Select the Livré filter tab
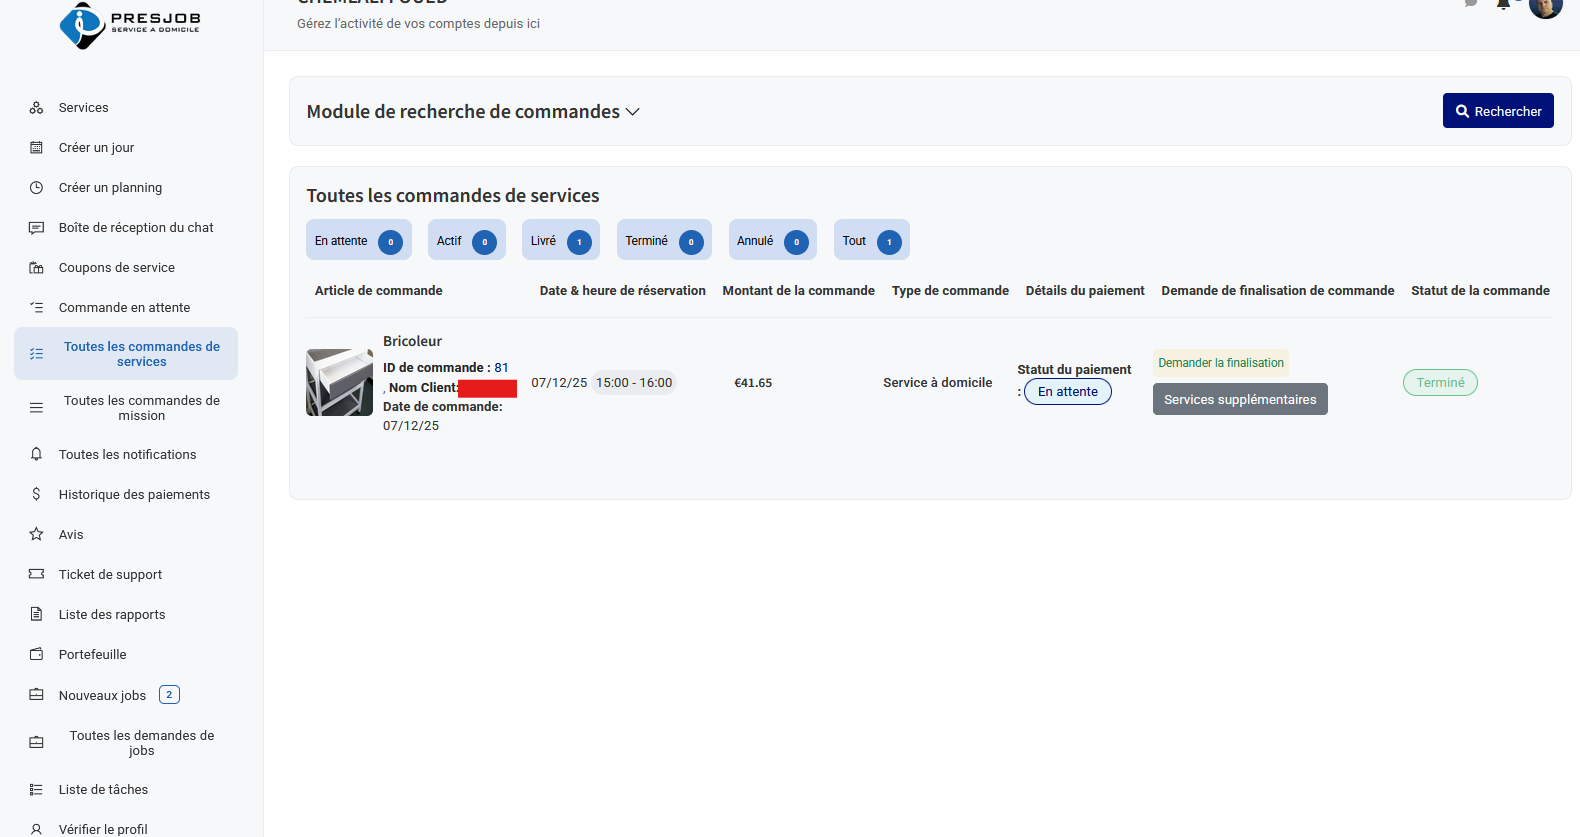Viewport: 1580px width, 837px height. click(561, 240)
